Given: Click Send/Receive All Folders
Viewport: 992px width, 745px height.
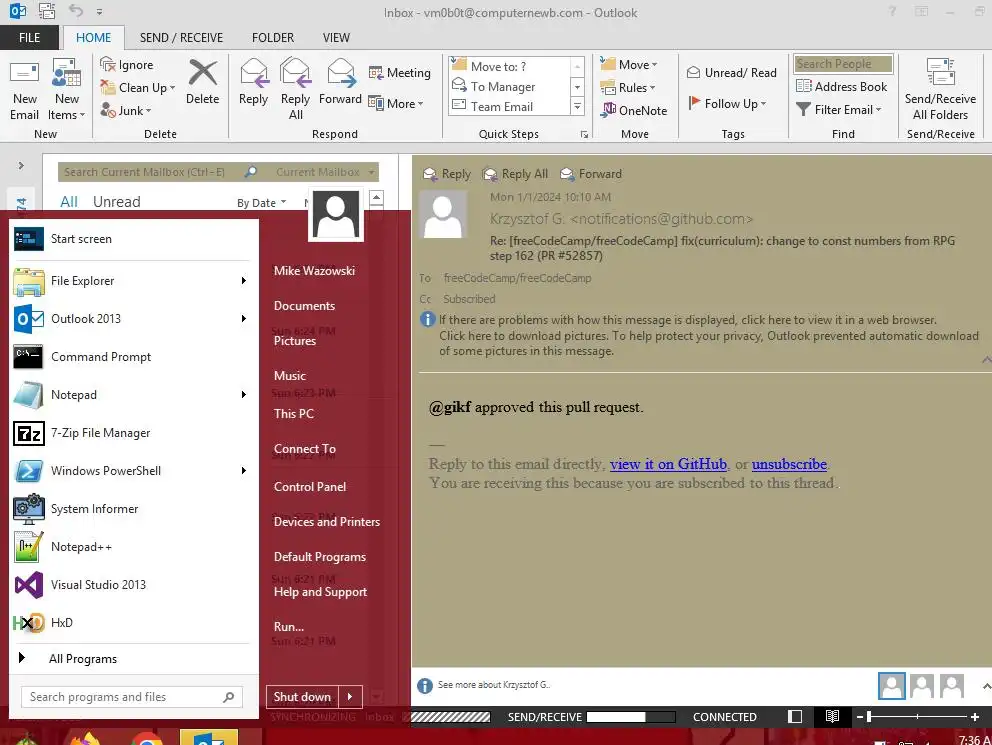Looking at the screenshot, I should pyautogui.click(x=940, y=90).
